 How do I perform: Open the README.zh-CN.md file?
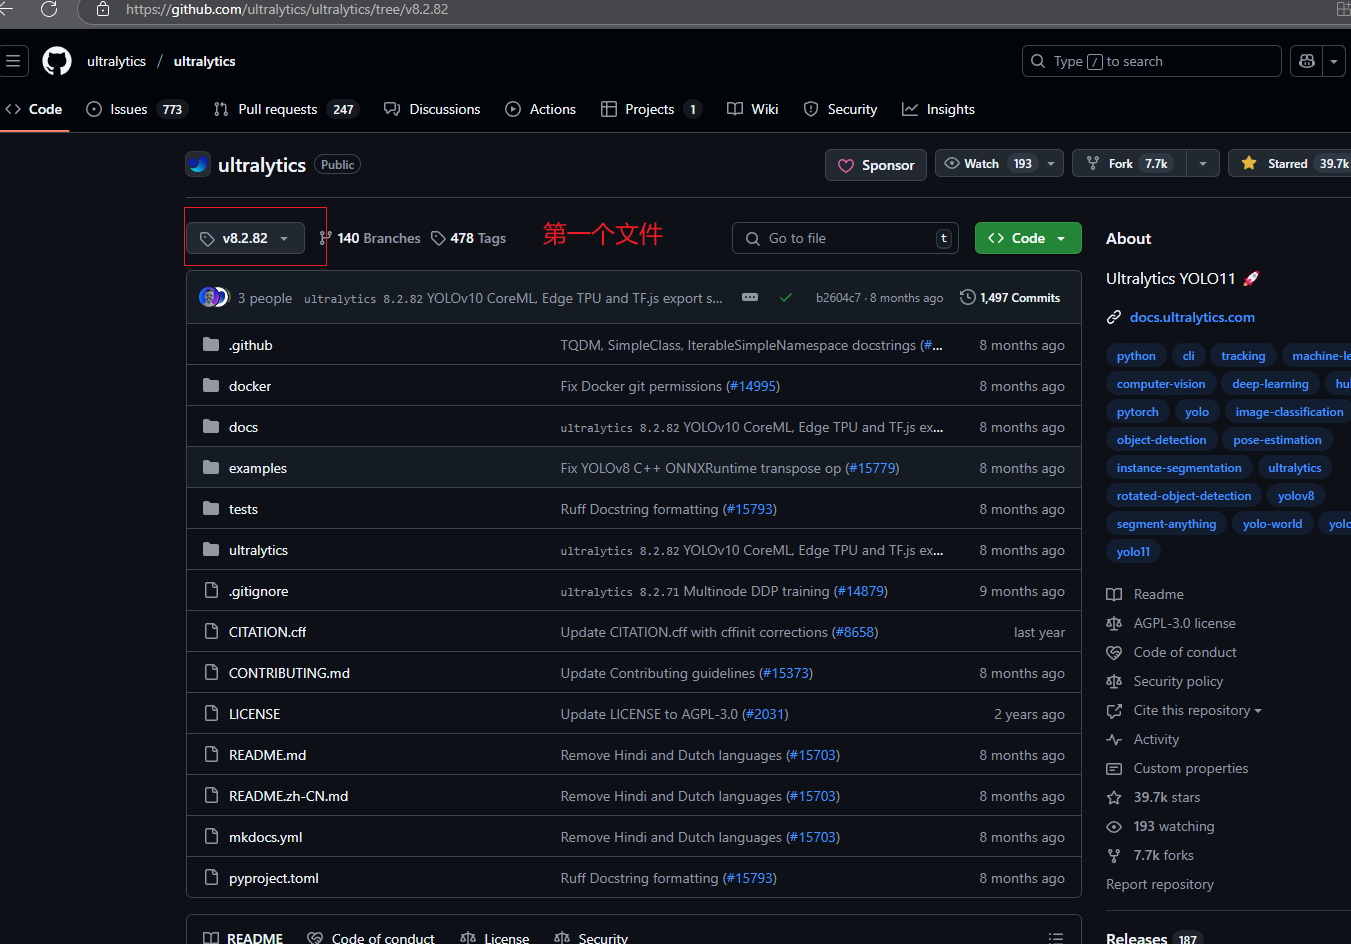[288, 796]
